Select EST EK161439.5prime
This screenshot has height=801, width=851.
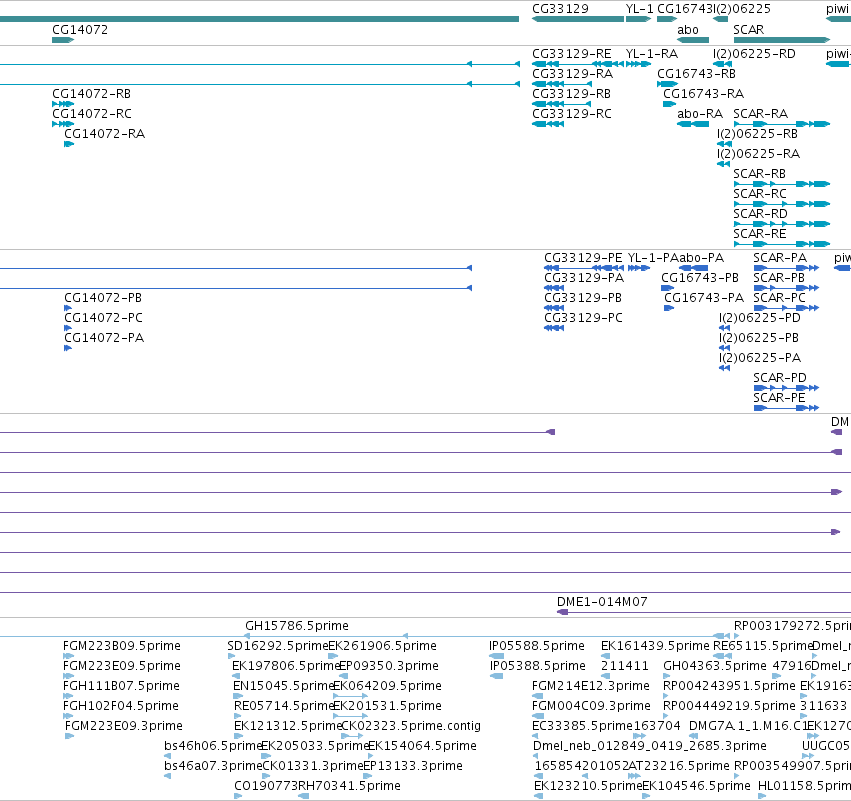coord(655,646)
